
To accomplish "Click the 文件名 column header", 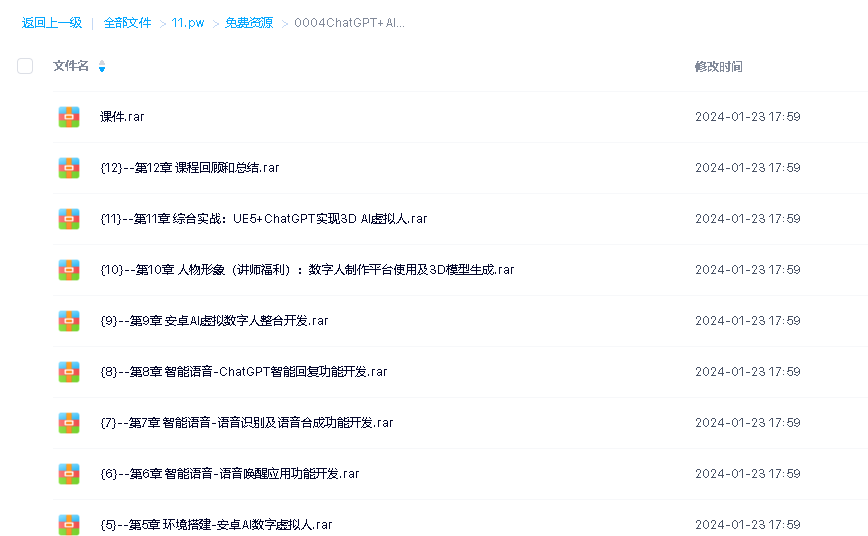I will point(71,67).
